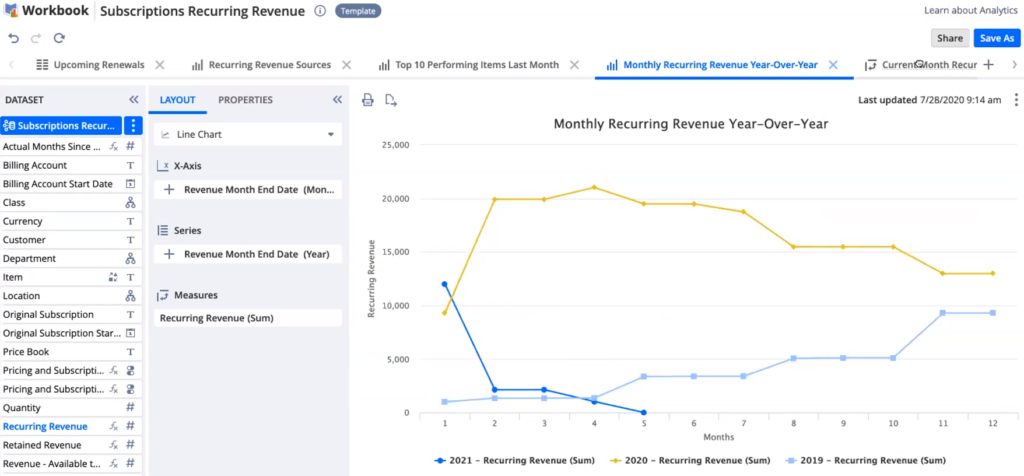Click the Share button
The height and width of the screenshot is (476, 1024).
coord(949,38)
